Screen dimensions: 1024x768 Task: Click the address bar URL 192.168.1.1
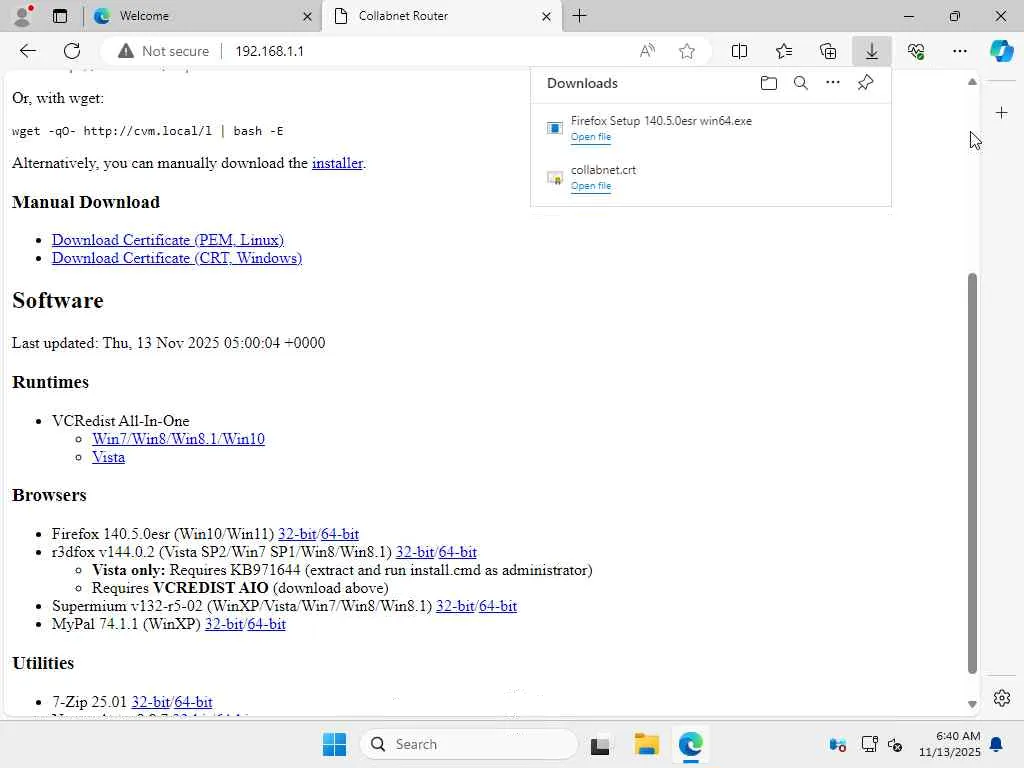269,51
